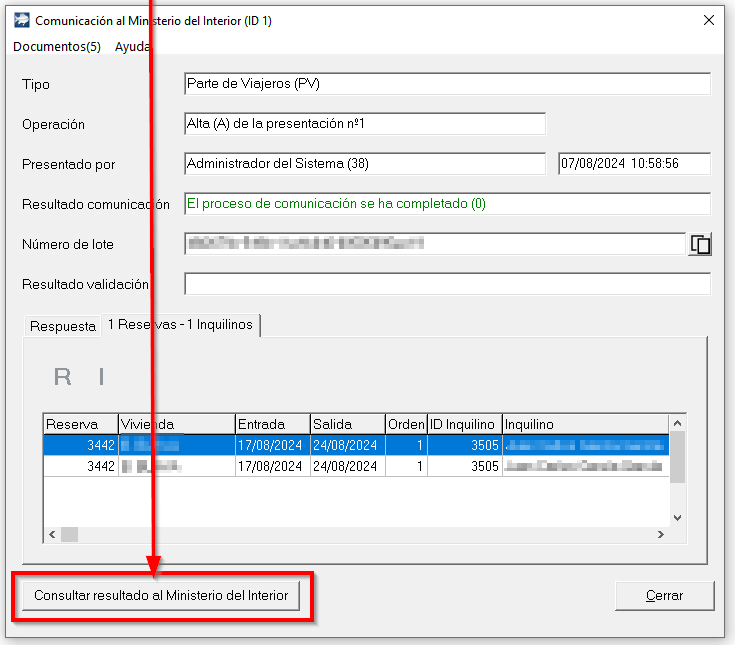Click the Tipo field Parte de Viajeros
The image size is (735, 645).
click(x=447, y=84)
